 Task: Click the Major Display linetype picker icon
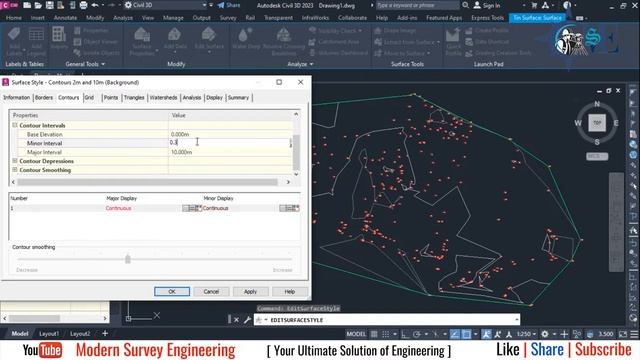click(x=192, y=208)
